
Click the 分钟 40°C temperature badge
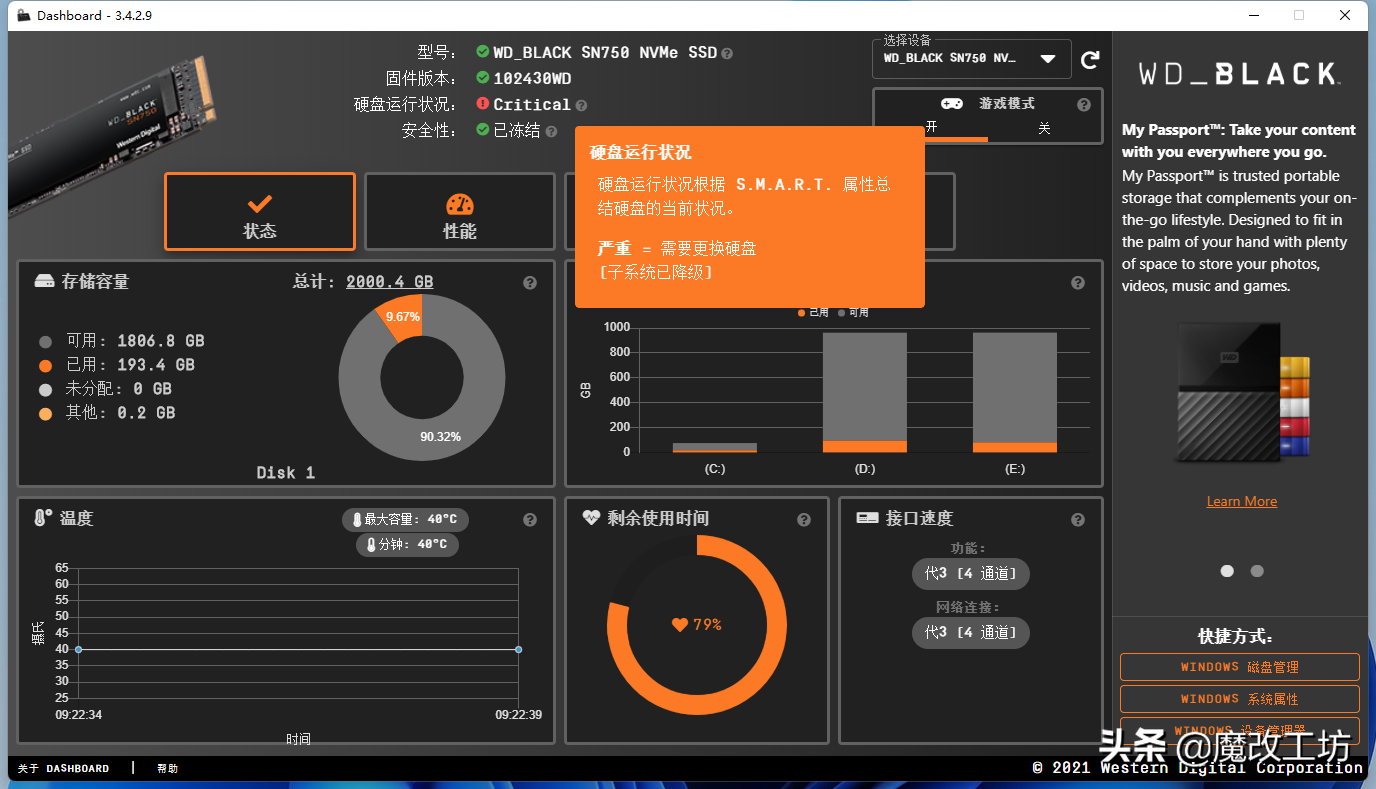click(408, 545)
